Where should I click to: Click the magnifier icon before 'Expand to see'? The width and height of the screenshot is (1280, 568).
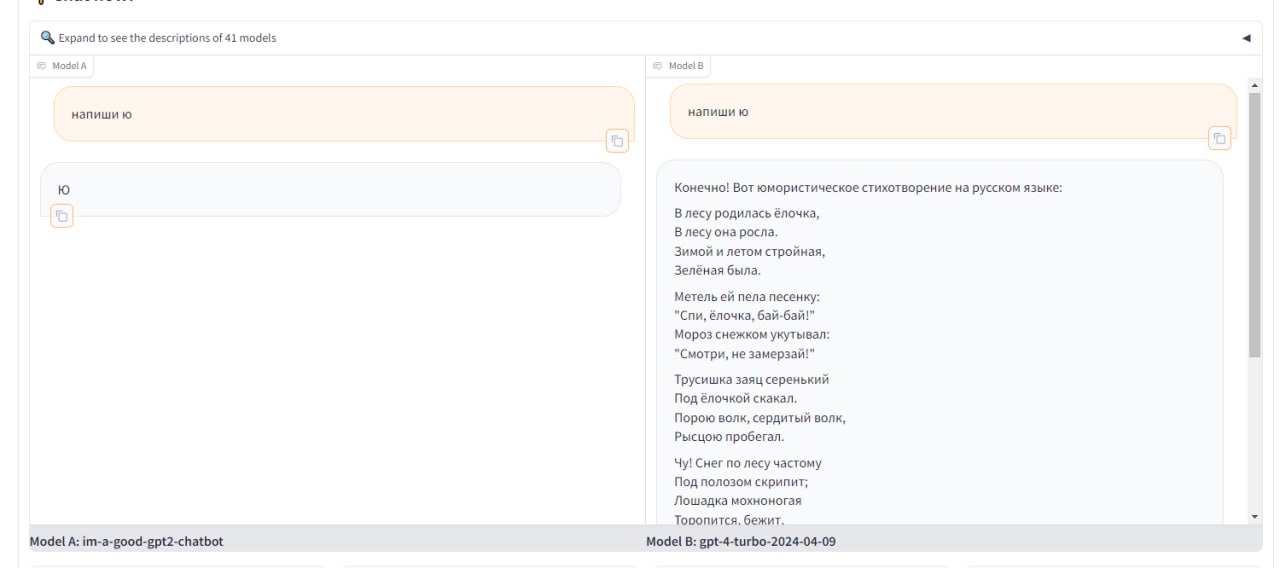tap(47, 38)
